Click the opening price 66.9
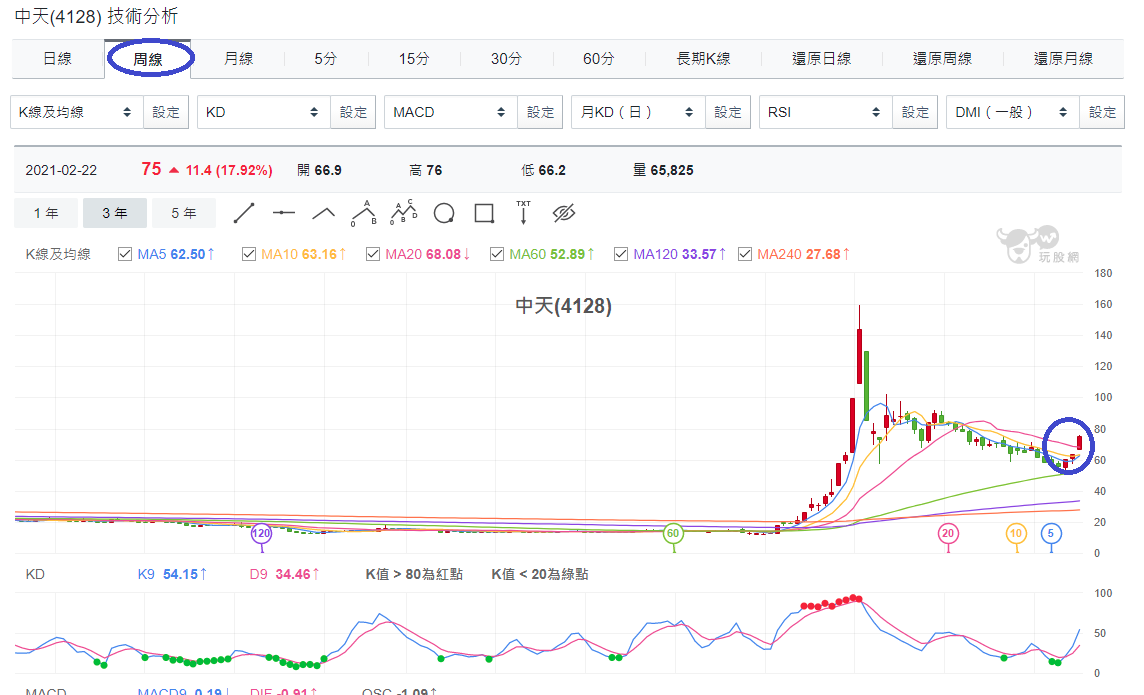The width and height of the screenshot is (1144, 695). pos(328,171)
